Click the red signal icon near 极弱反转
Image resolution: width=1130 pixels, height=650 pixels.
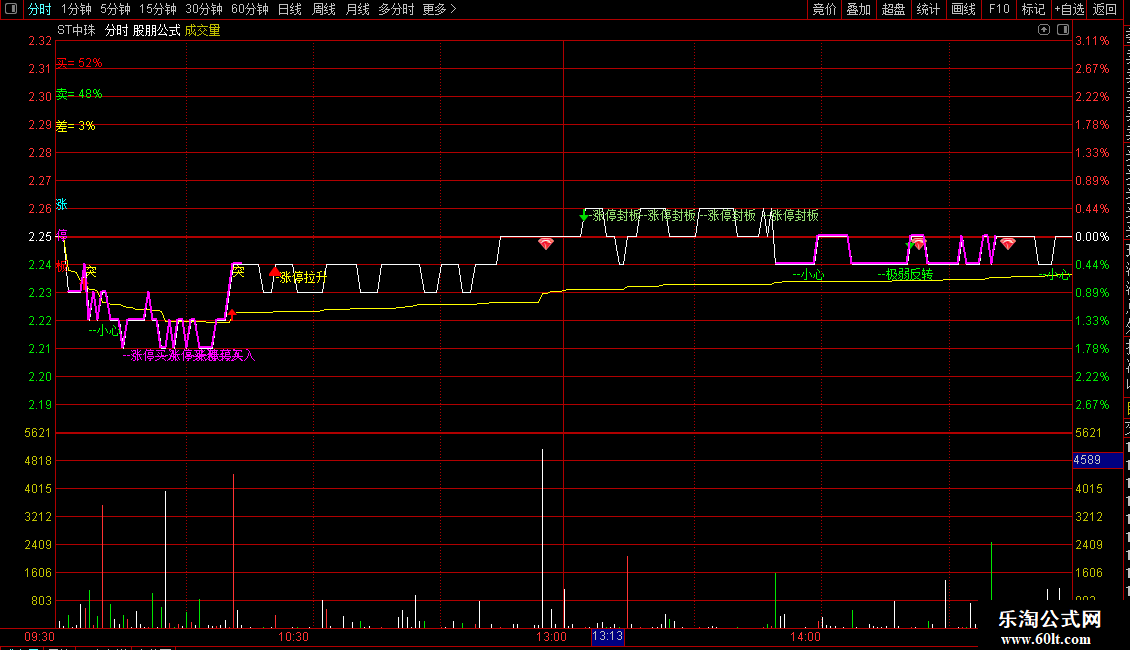[x=917, y=244]
